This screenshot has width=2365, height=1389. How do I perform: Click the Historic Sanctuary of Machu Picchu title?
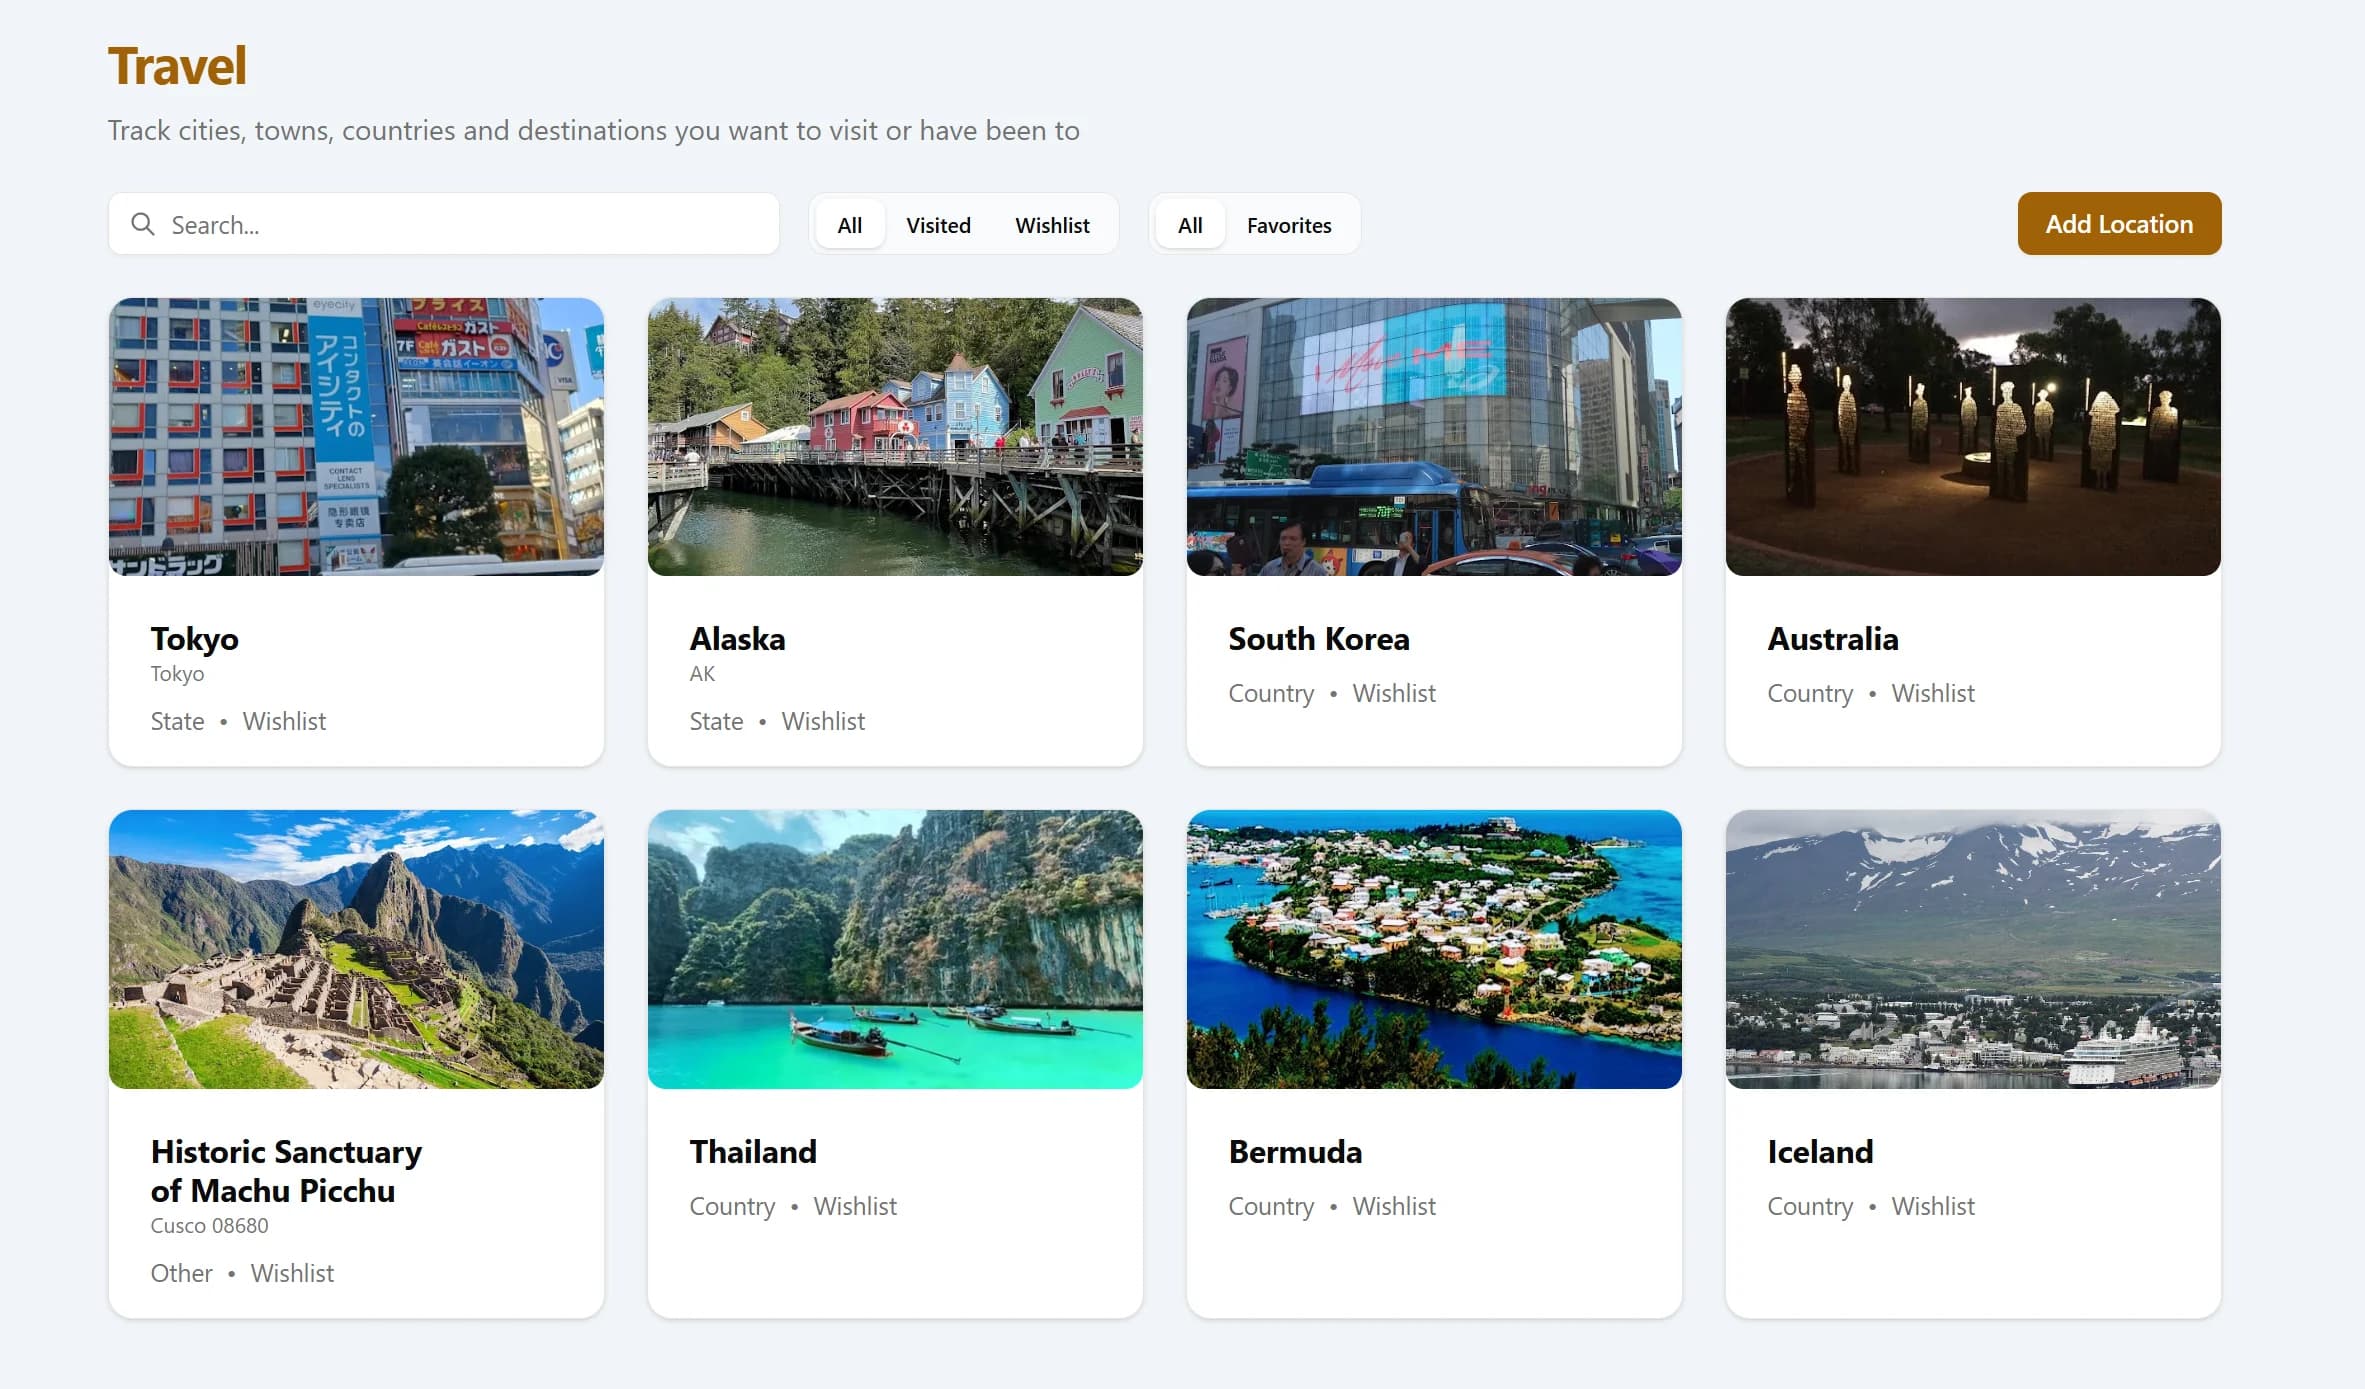(286, 1171)
